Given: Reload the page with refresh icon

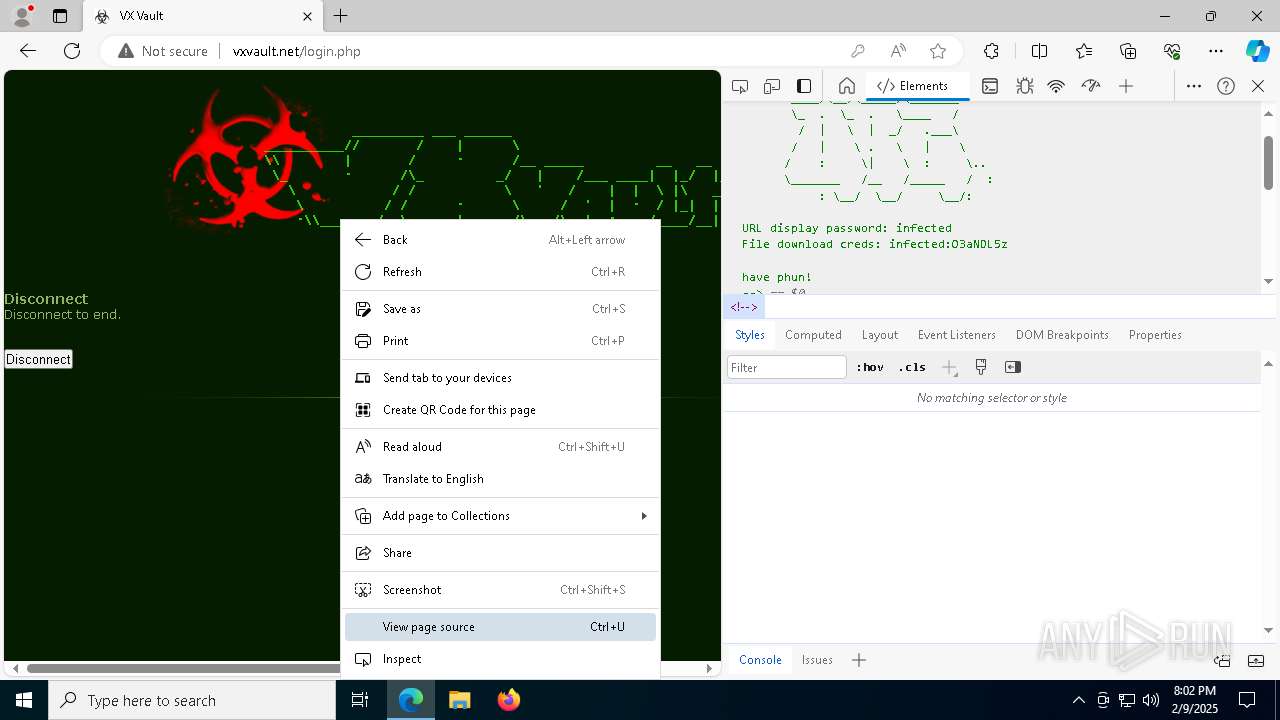Looking at the screenshot, I should point(72,51).
